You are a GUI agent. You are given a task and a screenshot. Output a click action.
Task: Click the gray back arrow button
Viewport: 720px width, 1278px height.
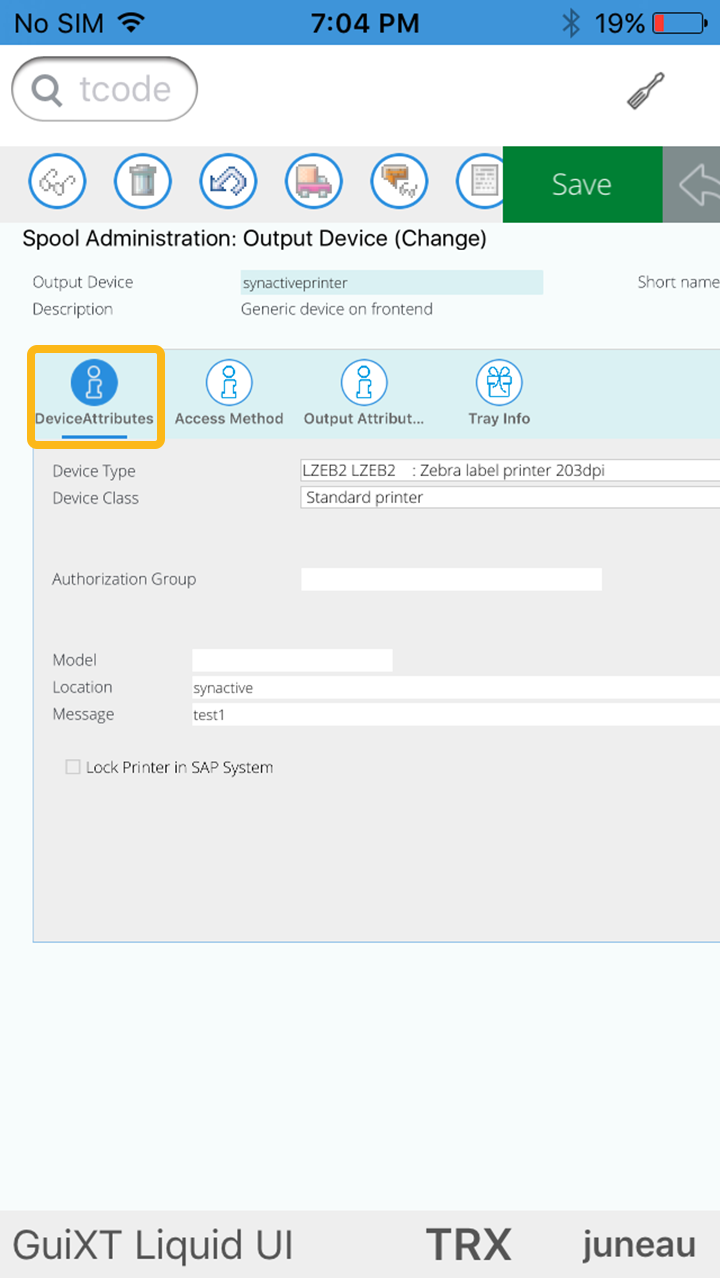coord(693,185)
